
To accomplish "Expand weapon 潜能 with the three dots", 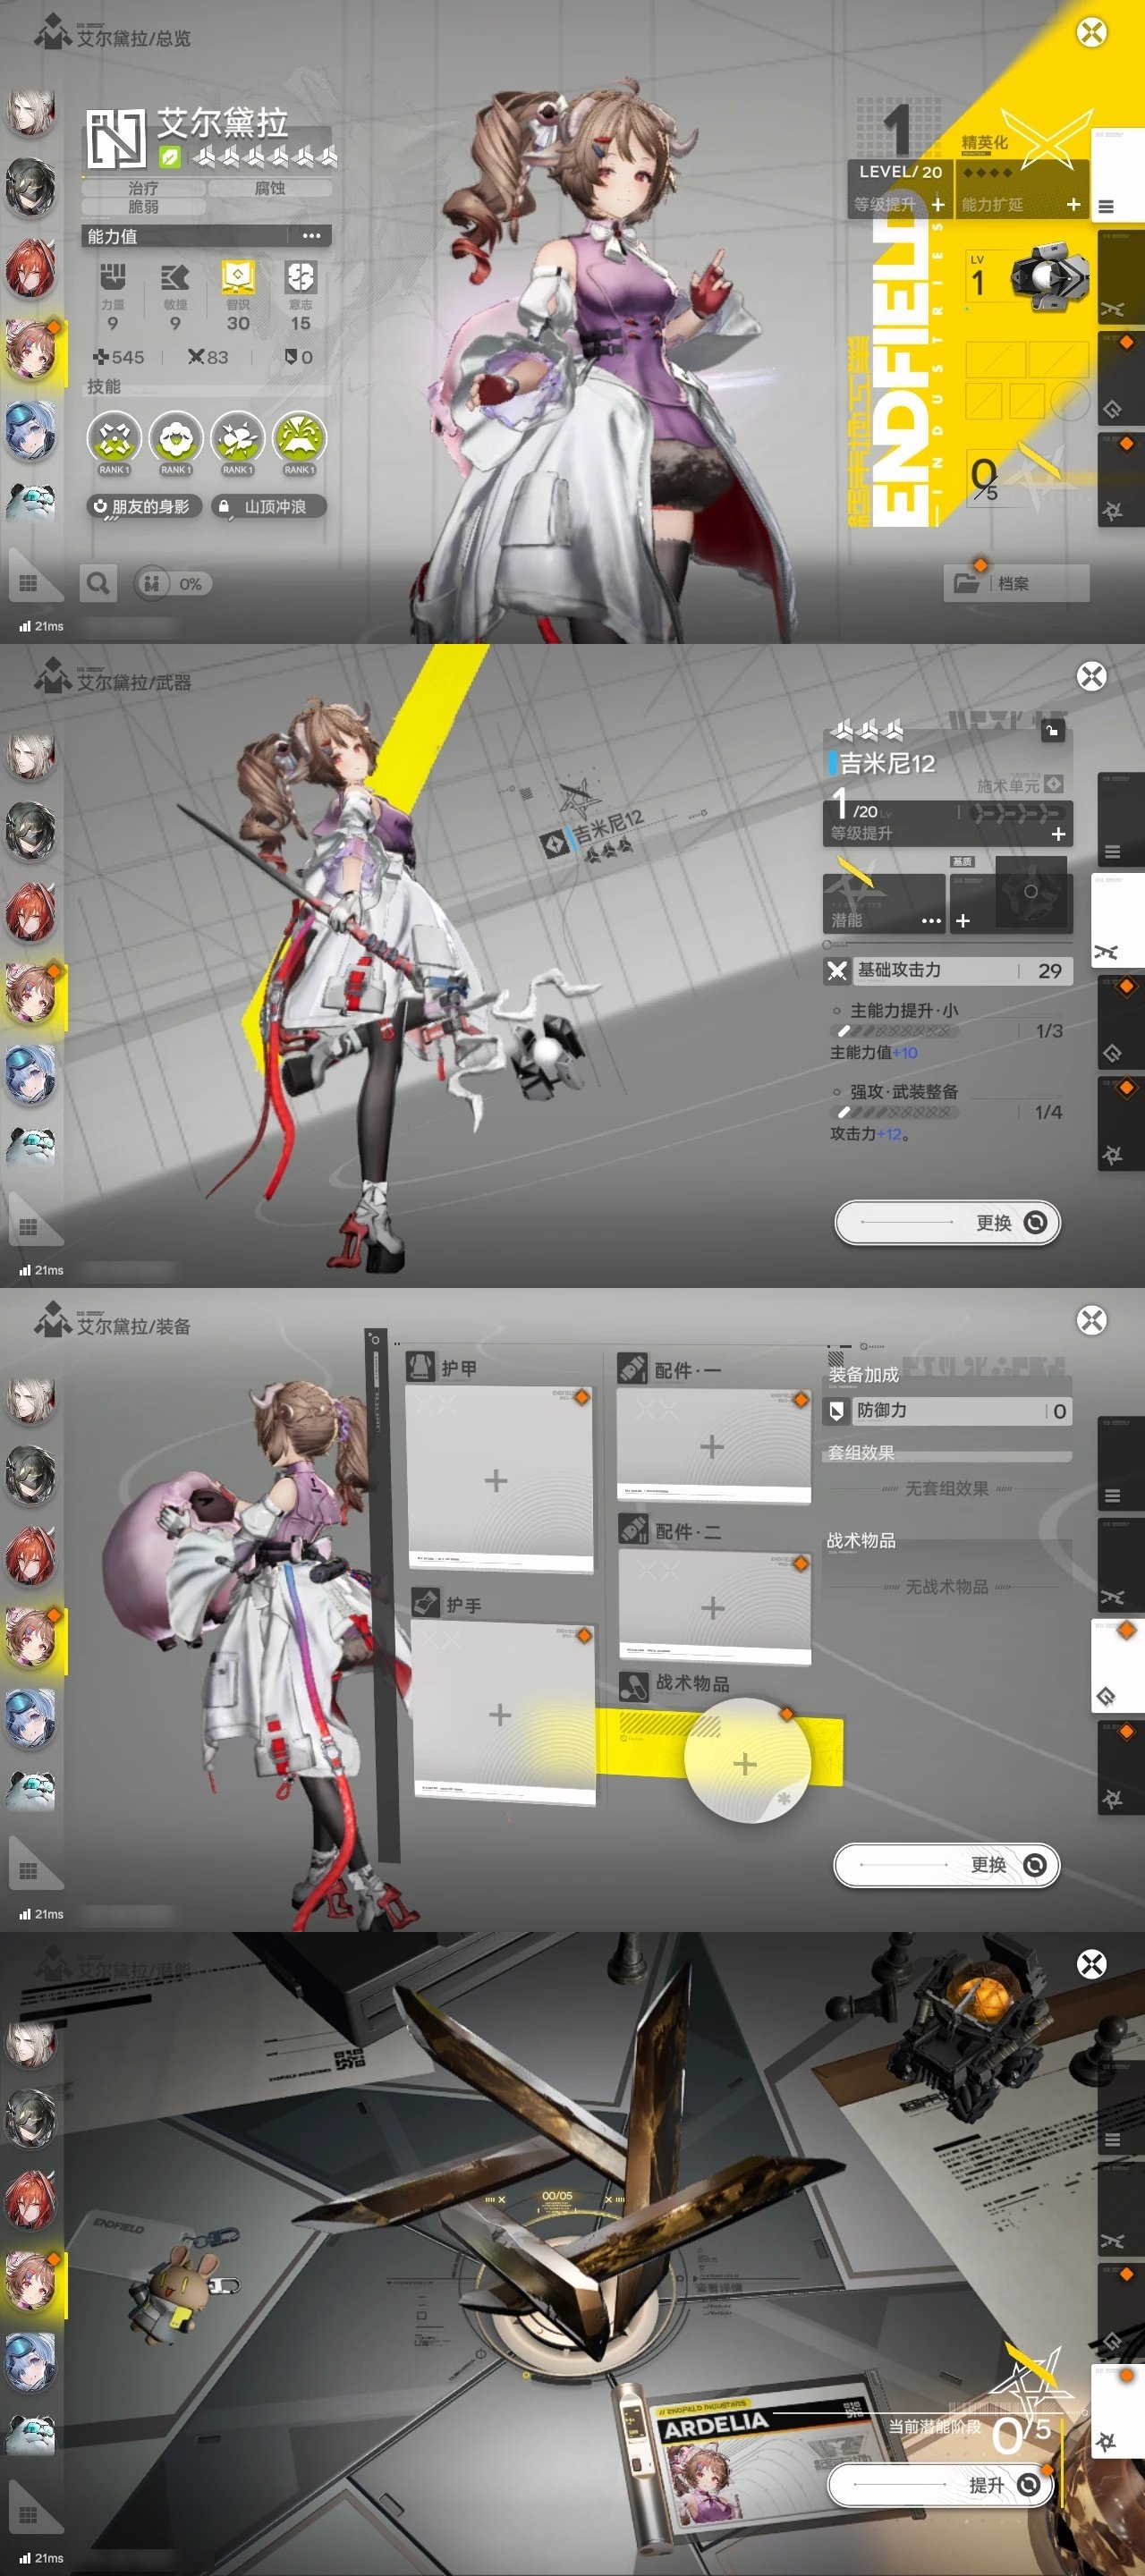I will (931, 920).
